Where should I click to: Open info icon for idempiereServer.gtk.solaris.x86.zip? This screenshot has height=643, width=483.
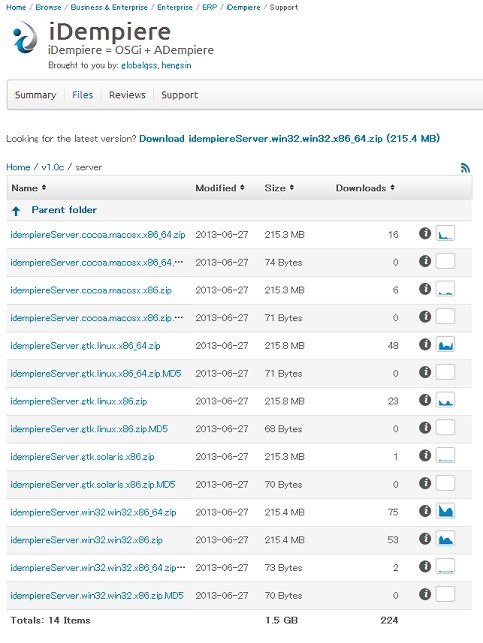pyautogui.click(x=425, y=455)
